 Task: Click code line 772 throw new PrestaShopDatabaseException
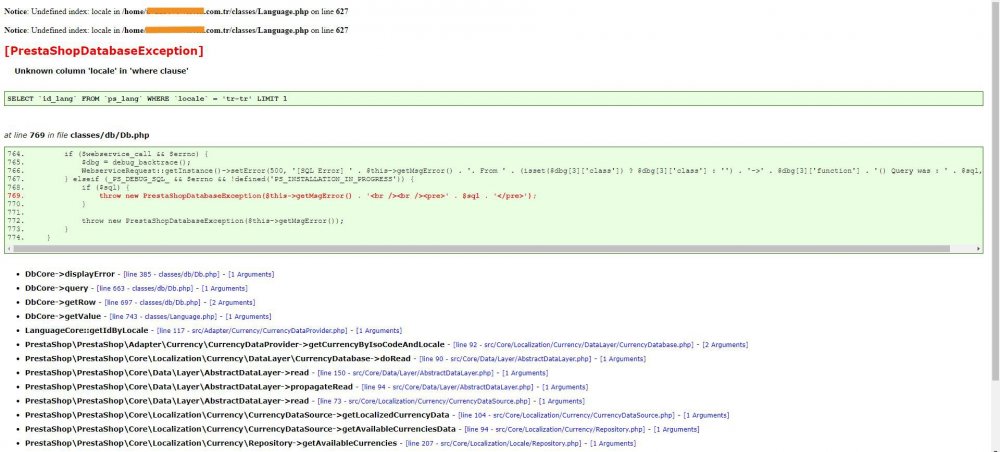coord(212,221)
